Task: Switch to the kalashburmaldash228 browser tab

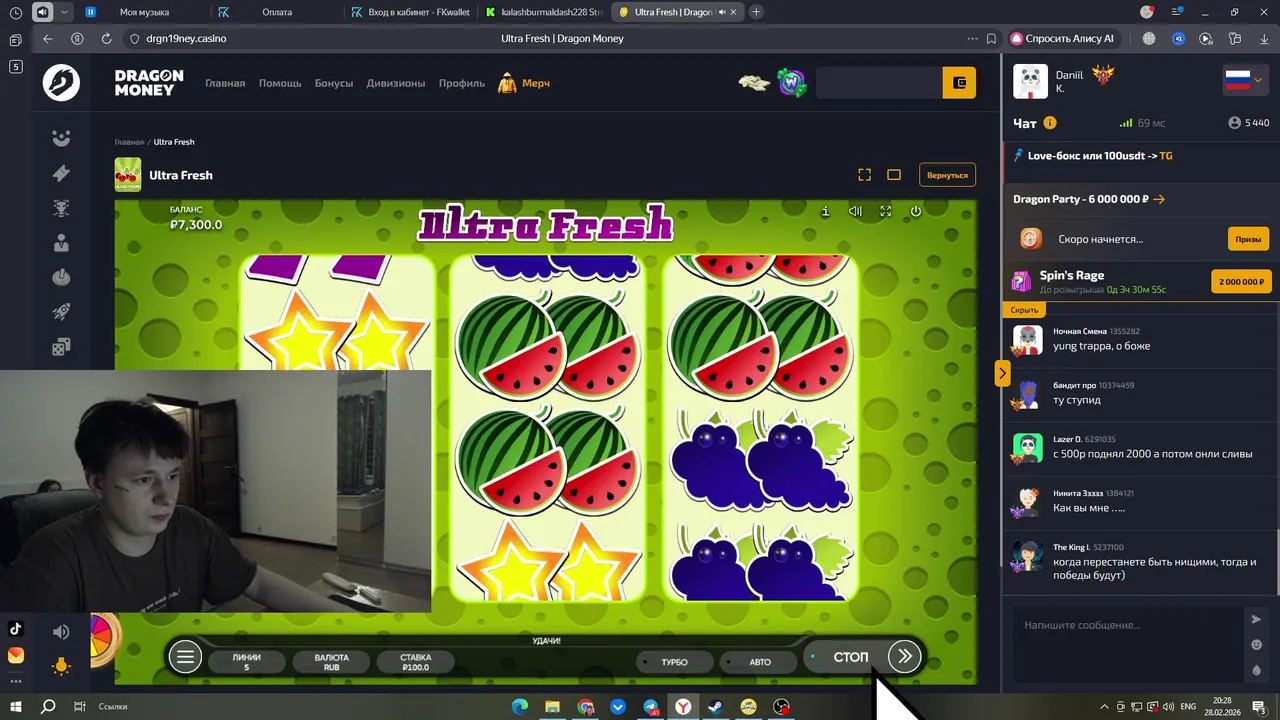Action: 543,12
